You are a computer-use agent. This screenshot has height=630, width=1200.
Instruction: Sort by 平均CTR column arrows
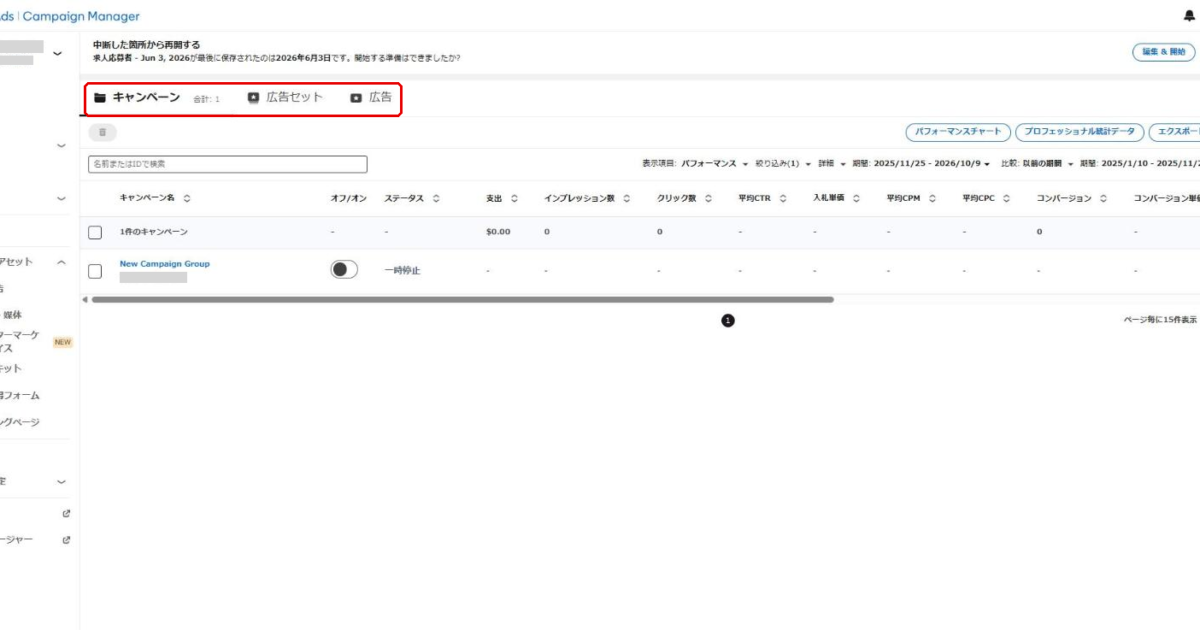pos(783,198)
